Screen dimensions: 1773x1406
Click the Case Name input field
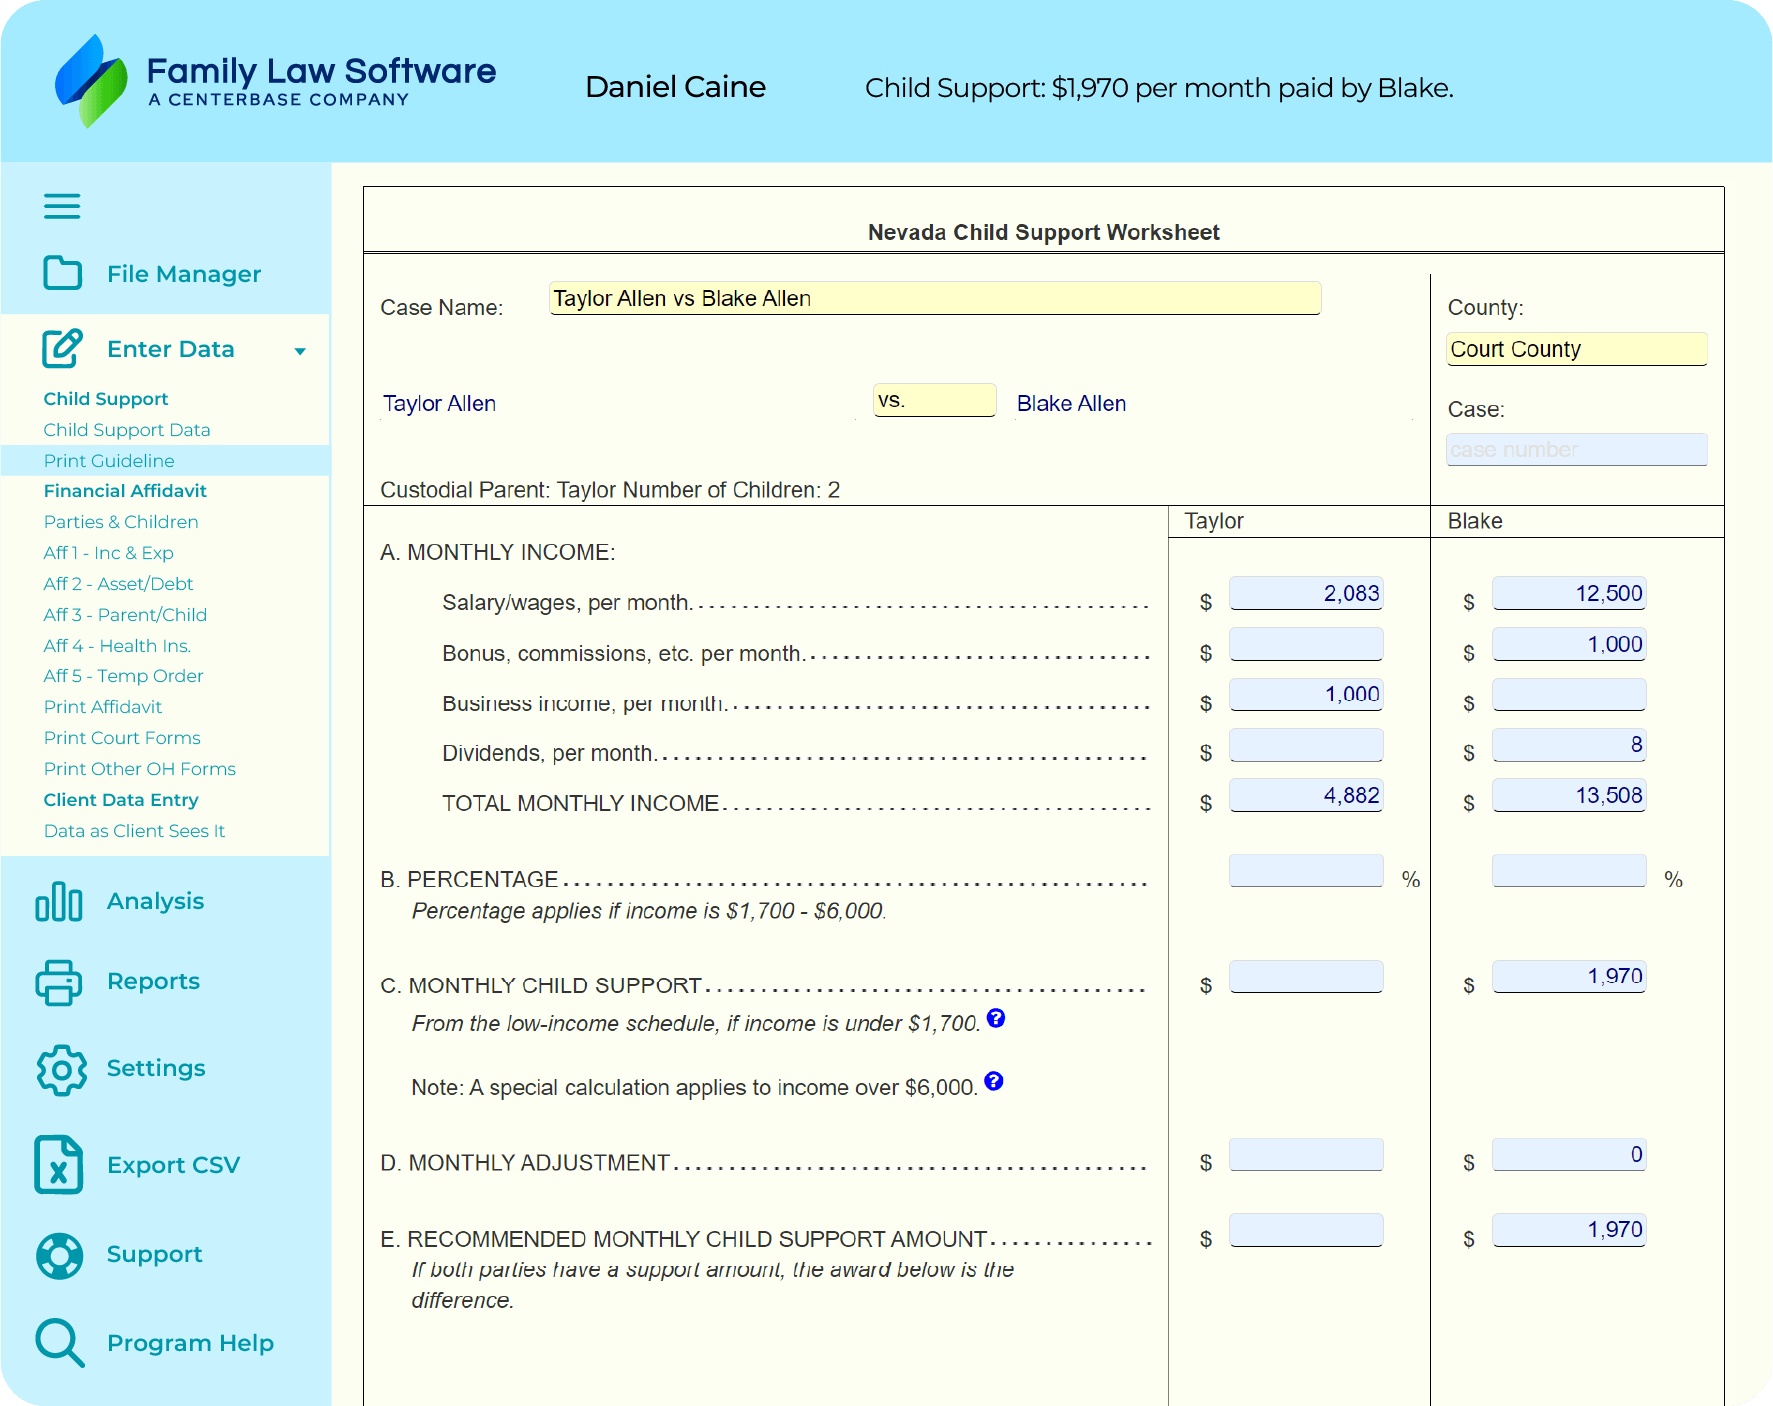[935, 299]
